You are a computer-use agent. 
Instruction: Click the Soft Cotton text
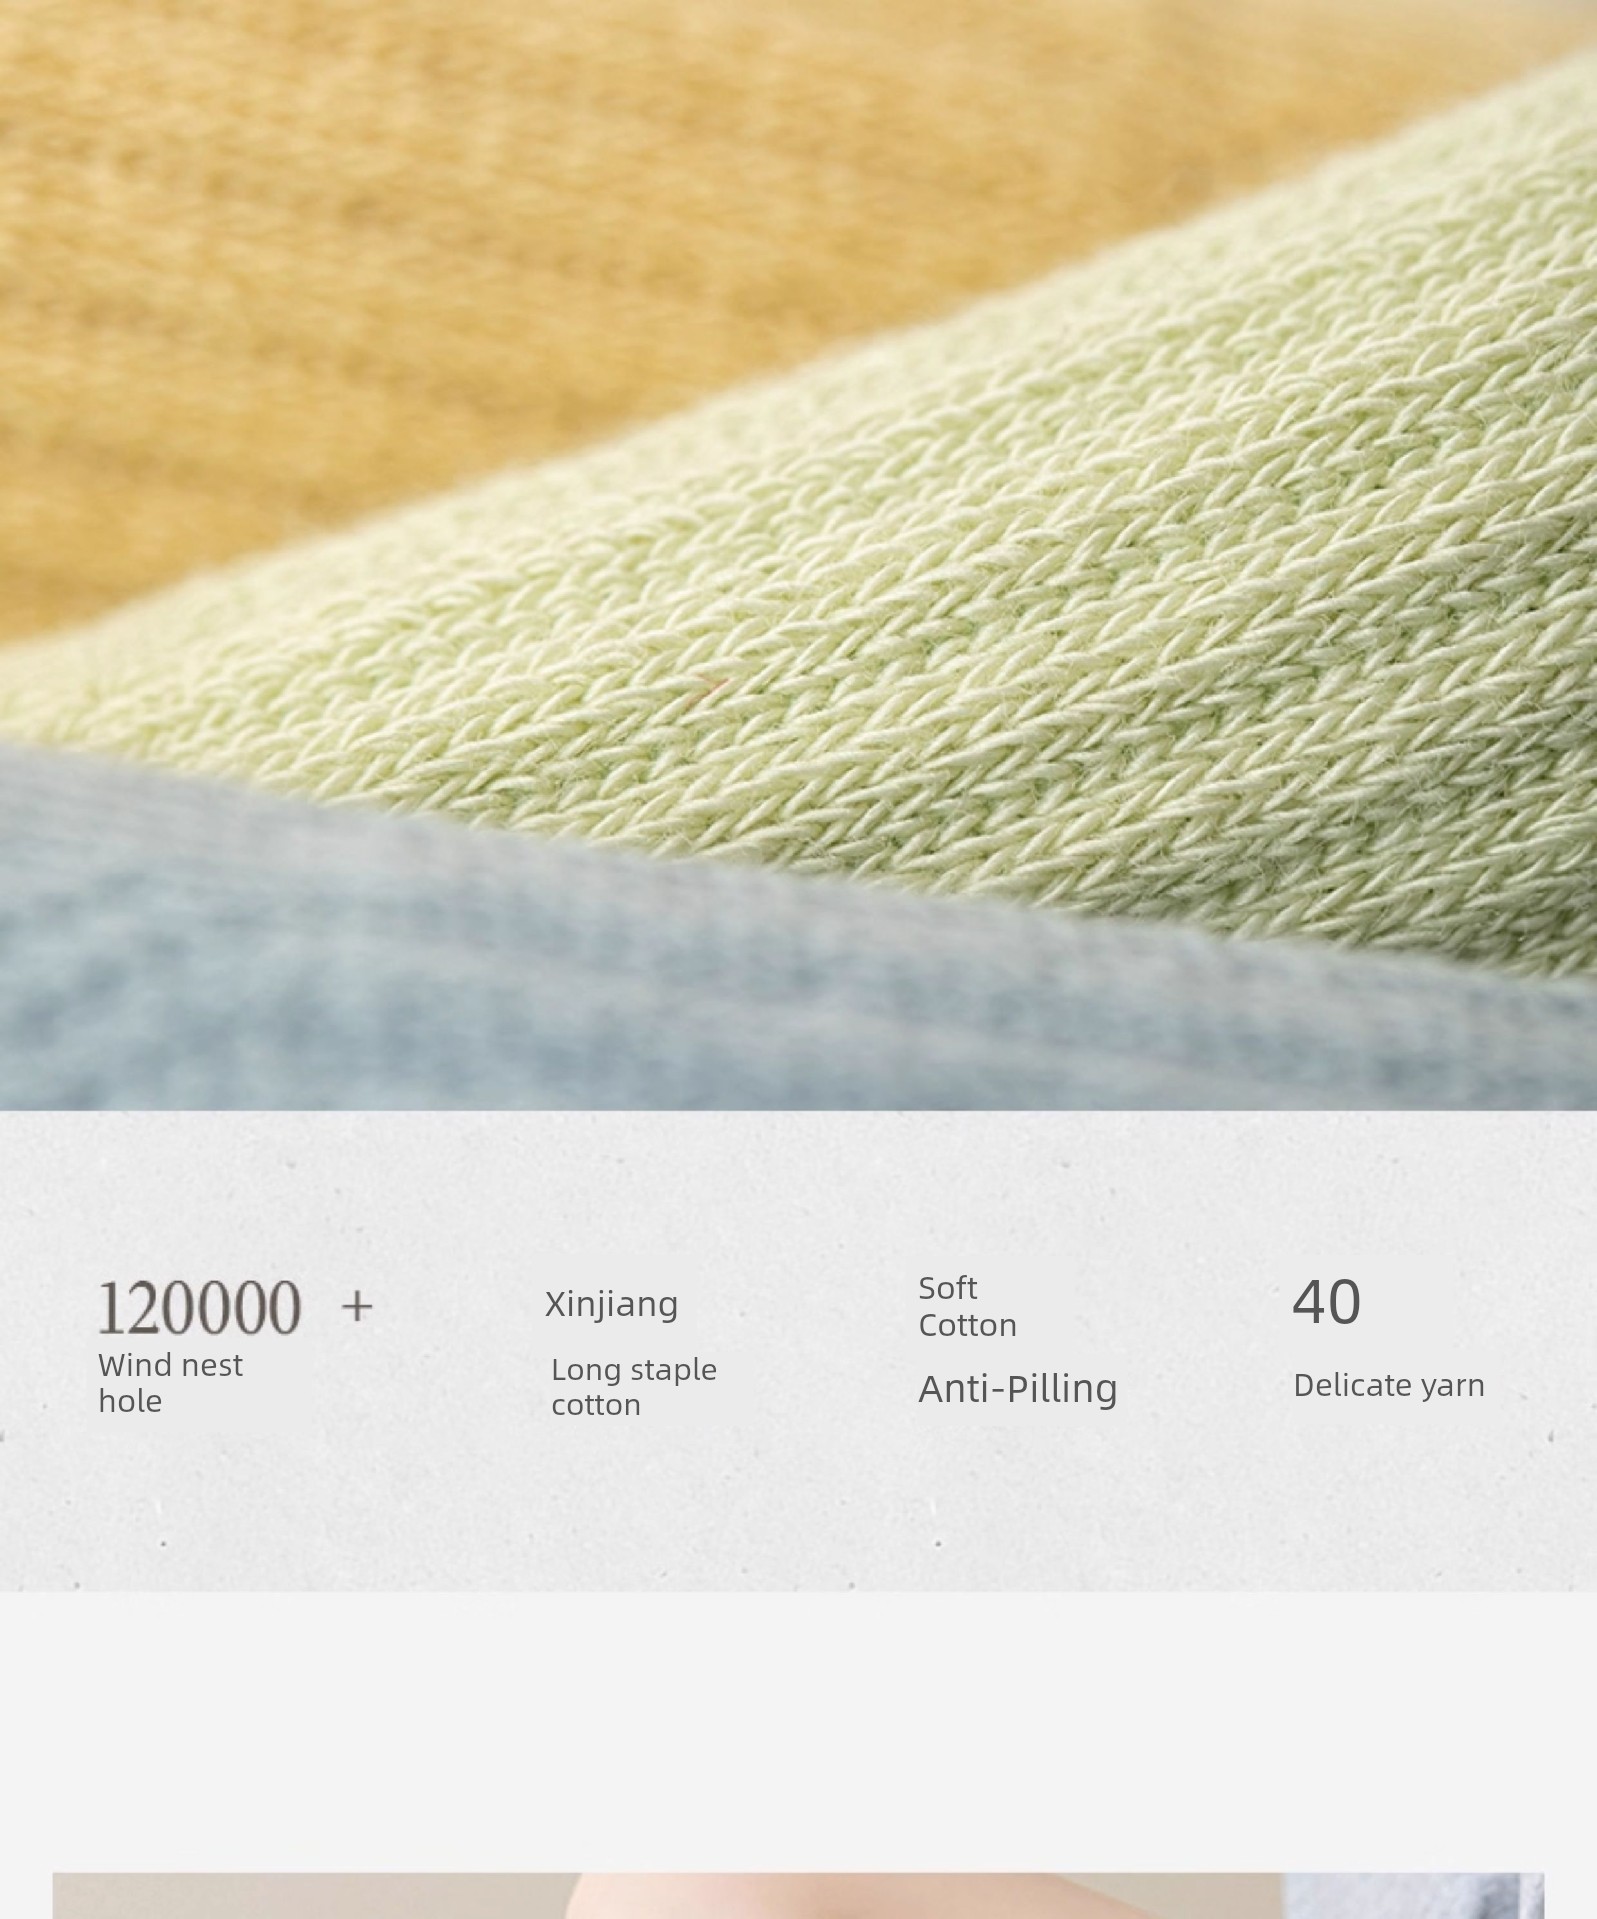click(x=967, y=1306)
